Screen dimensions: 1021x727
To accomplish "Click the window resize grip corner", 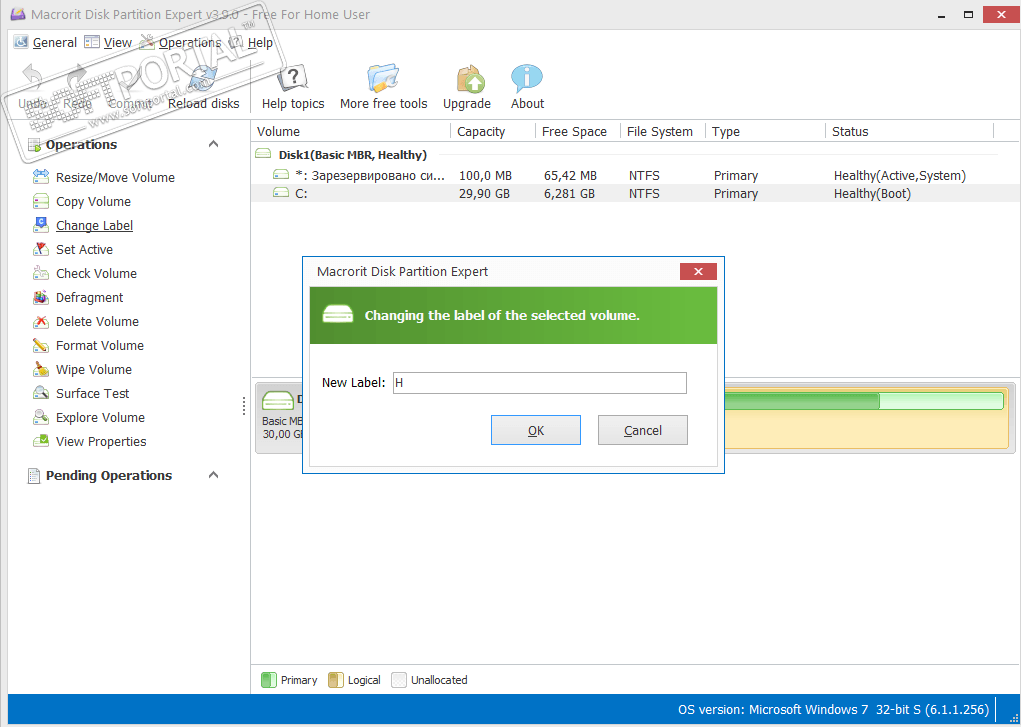I will coord(1013,719).
